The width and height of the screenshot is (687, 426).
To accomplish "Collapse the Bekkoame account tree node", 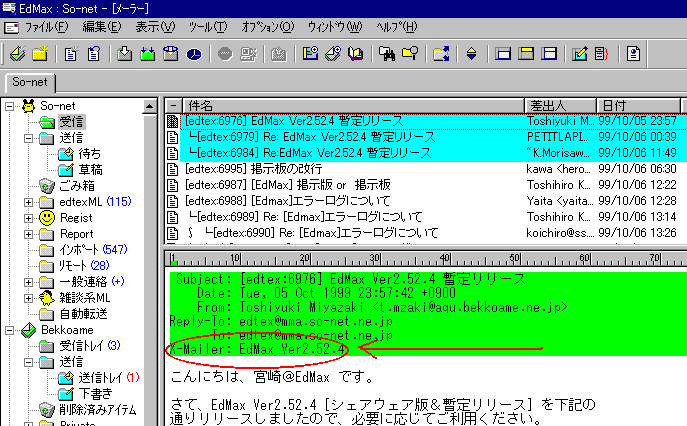I will pyautogui.click(x=9, y=330).
